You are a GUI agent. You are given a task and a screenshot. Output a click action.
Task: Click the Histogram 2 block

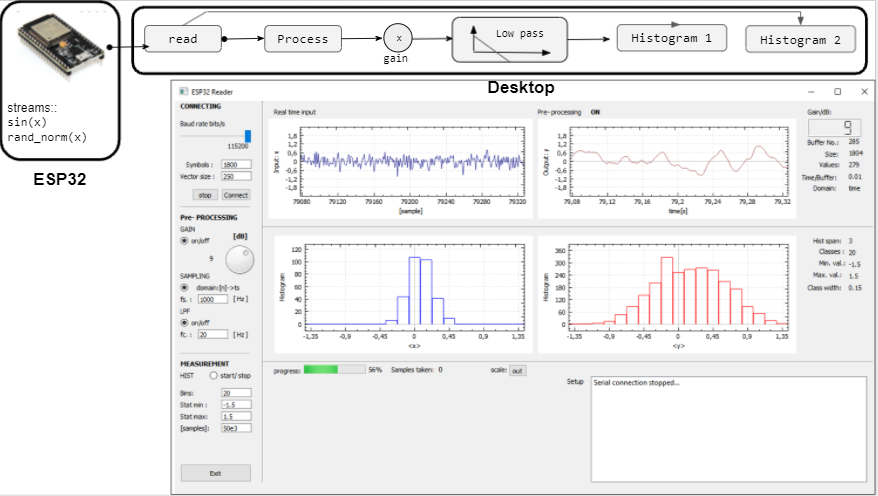pyautogui.click(x=800, y=40)
